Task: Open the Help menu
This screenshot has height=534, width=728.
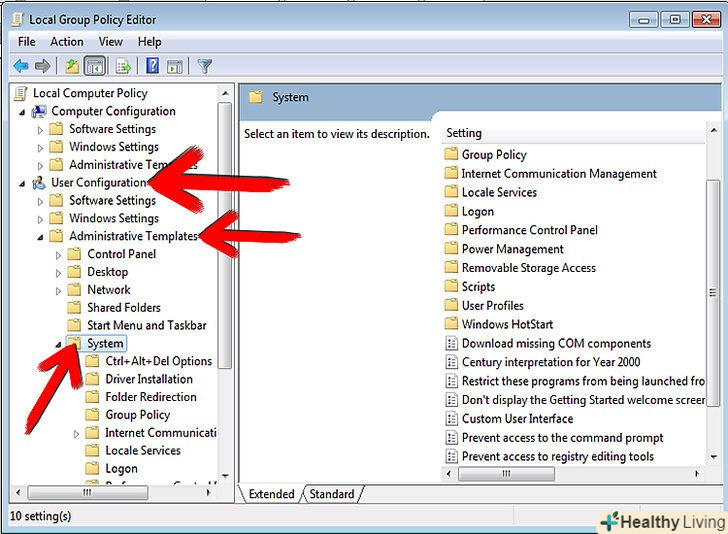Action: (150, 42)
